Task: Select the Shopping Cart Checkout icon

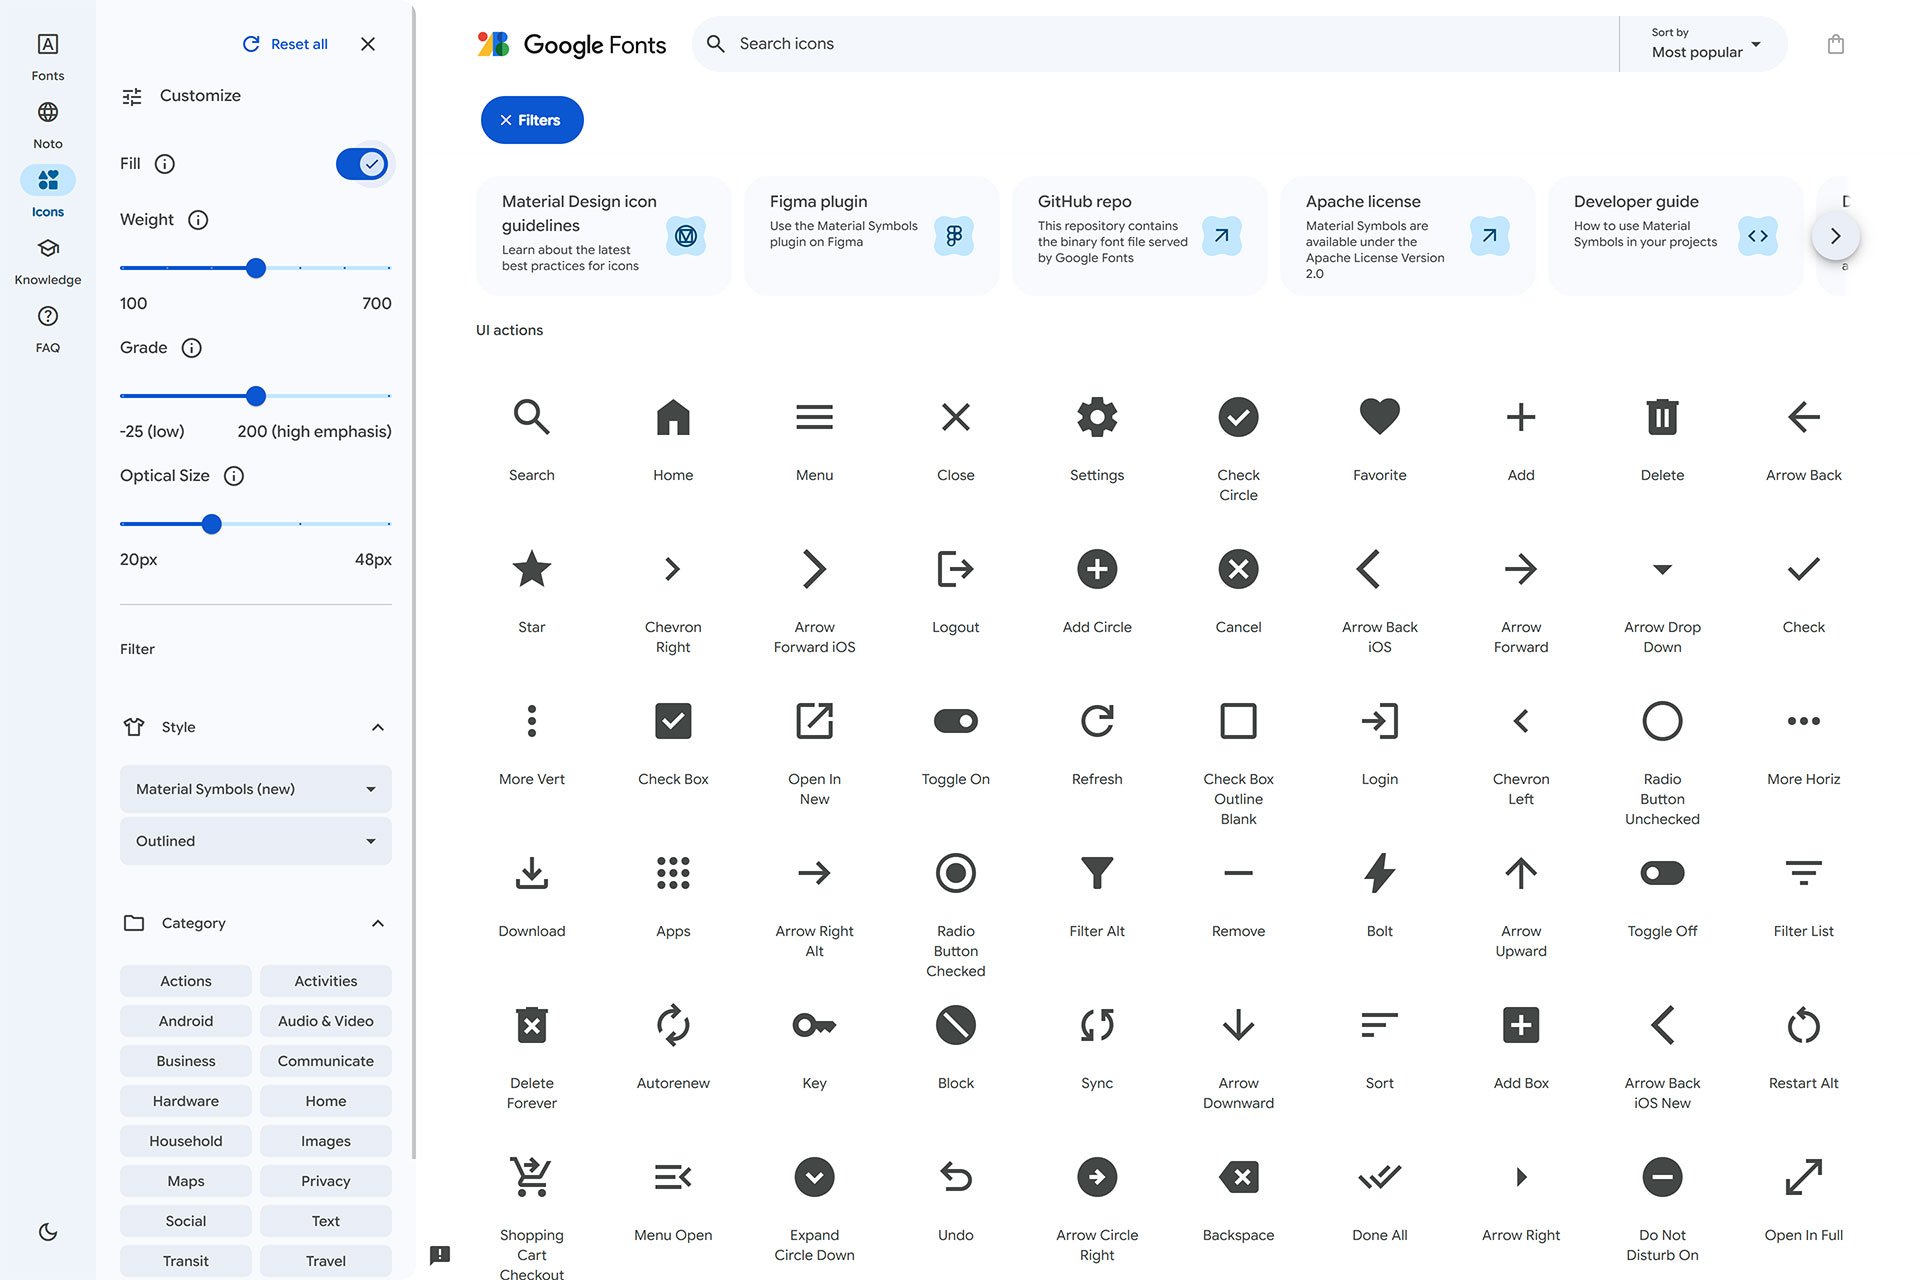Action: [x=531, y=1177]
